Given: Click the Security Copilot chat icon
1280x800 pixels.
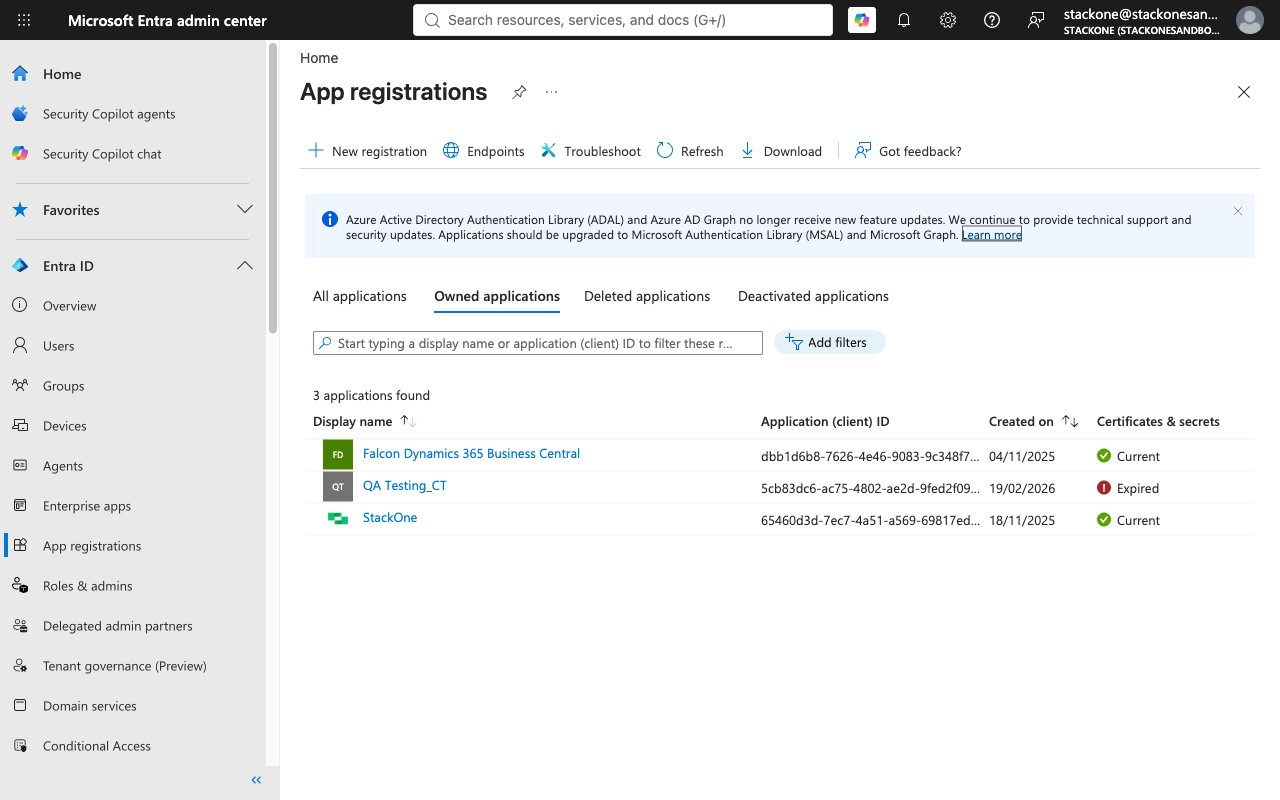Looking at the screenshot, I should pyautogui.click(x=20, y=154).
